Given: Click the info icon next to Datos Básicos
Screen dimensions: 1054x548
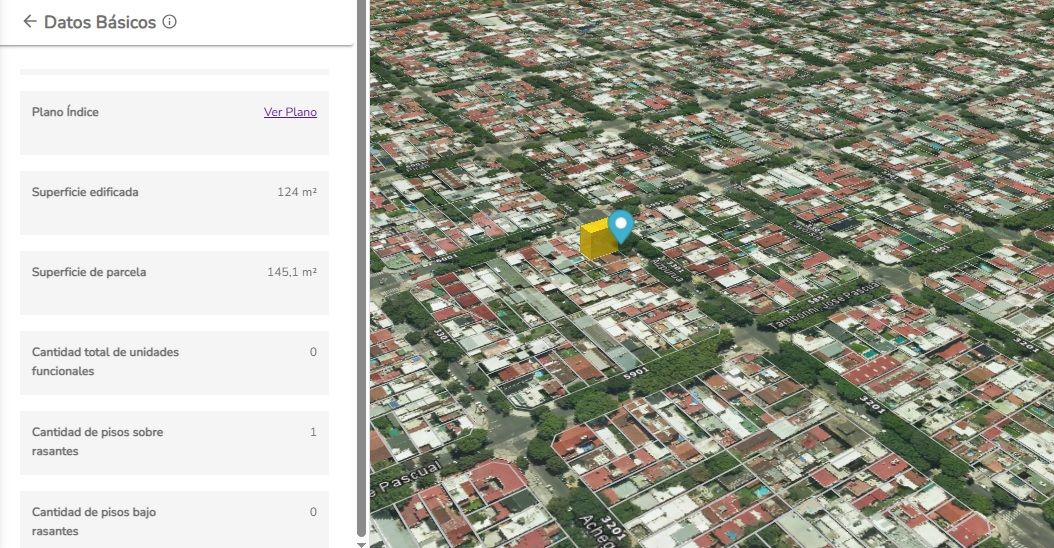Looking at the screenshot, I should coord(170,21).
